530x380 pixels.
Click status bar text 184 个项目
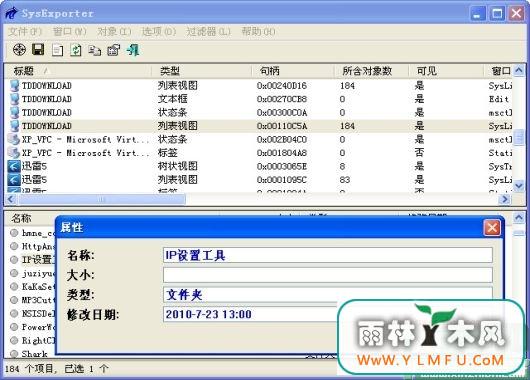pyautogui.click(x=29, y=369)
